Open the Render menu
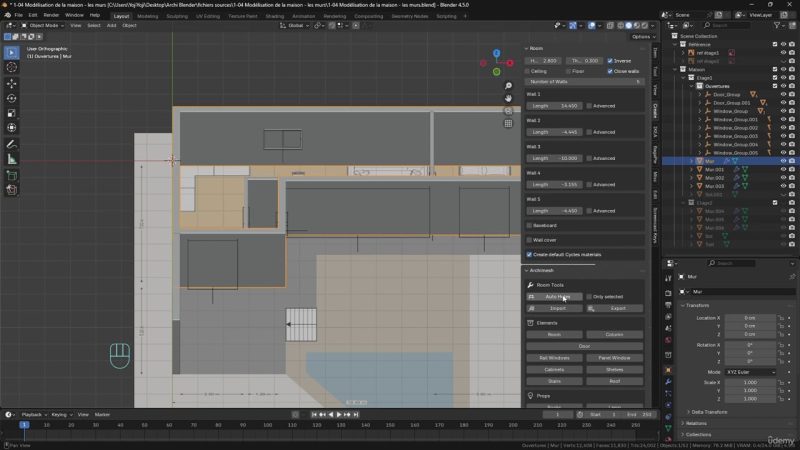Image resolution: width=800 pixels, height=450 pixels. pyautogui.click(x=52, y=15)
